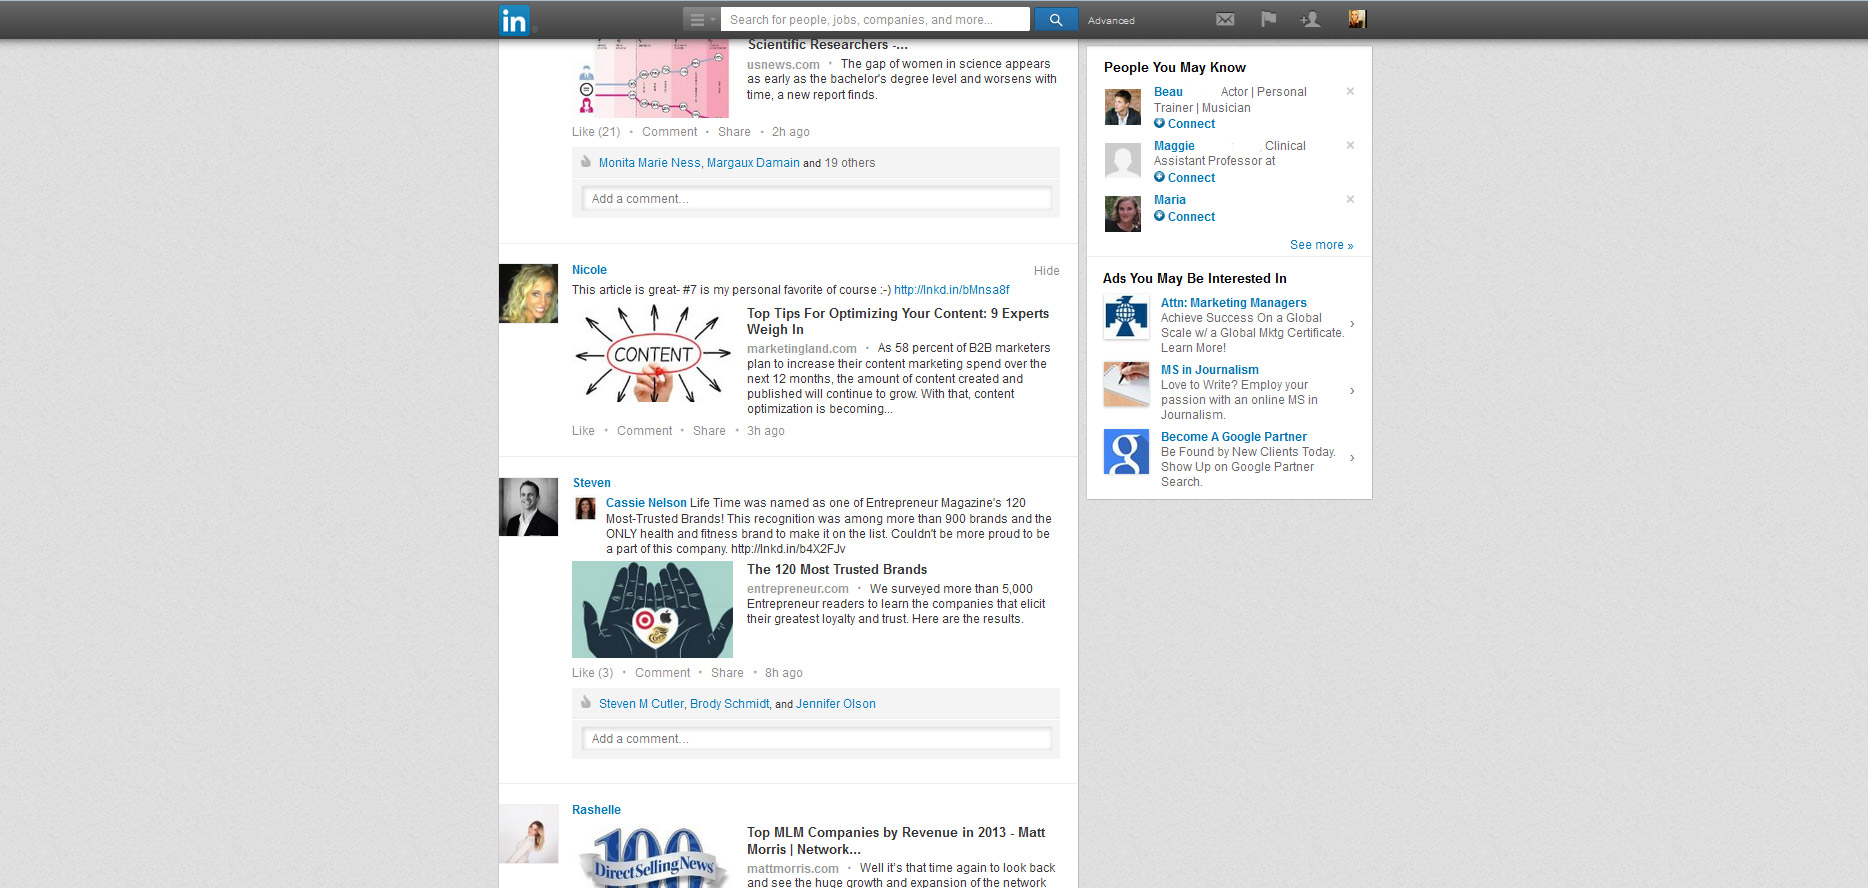Open Nicole's profile photo
Viewport: 1868px width, 888px height.
(x=528, y=293)
